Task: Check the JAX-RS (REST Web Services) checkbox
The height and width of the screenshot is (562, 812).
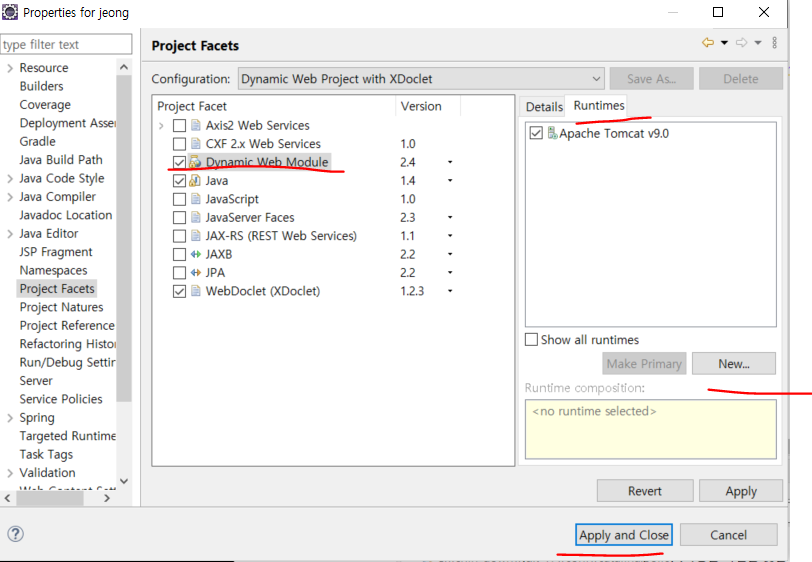Action: [x=179, y=236]
